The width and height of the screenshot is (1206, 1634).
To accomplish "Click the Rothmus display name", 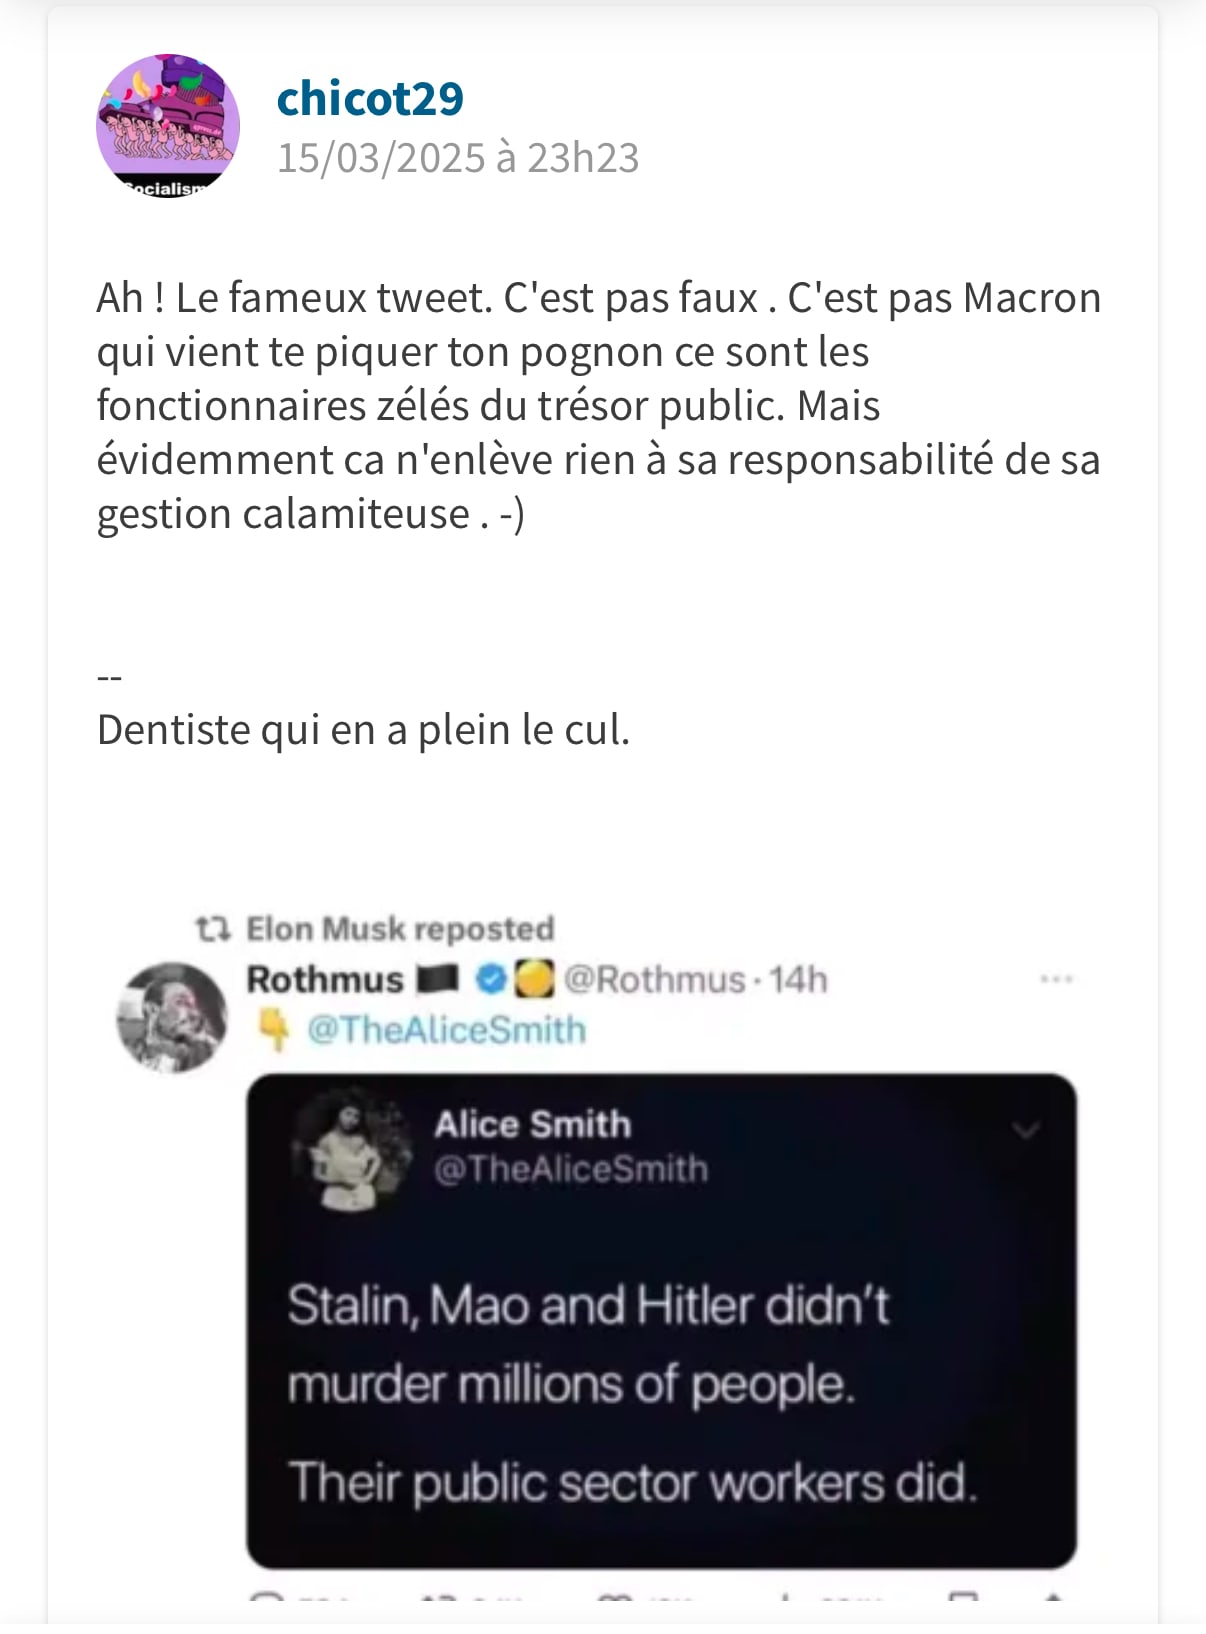I will point(325,979).
